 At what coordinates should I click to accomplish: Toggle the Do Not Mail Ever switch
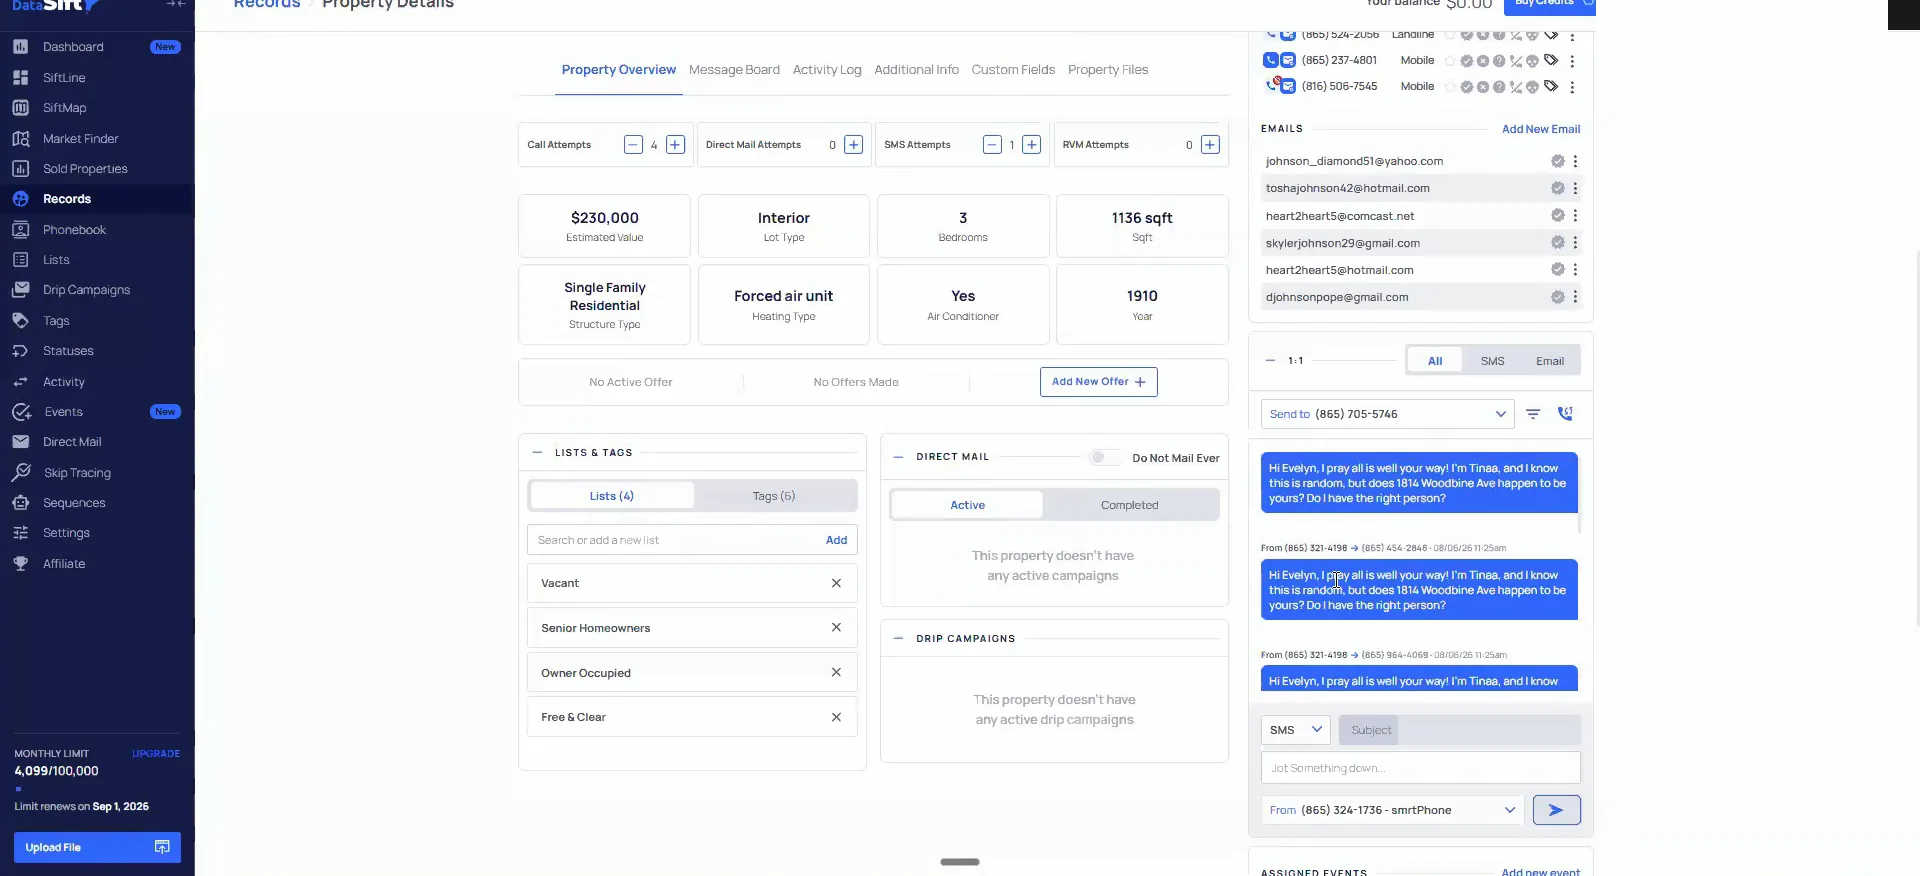1105,457
